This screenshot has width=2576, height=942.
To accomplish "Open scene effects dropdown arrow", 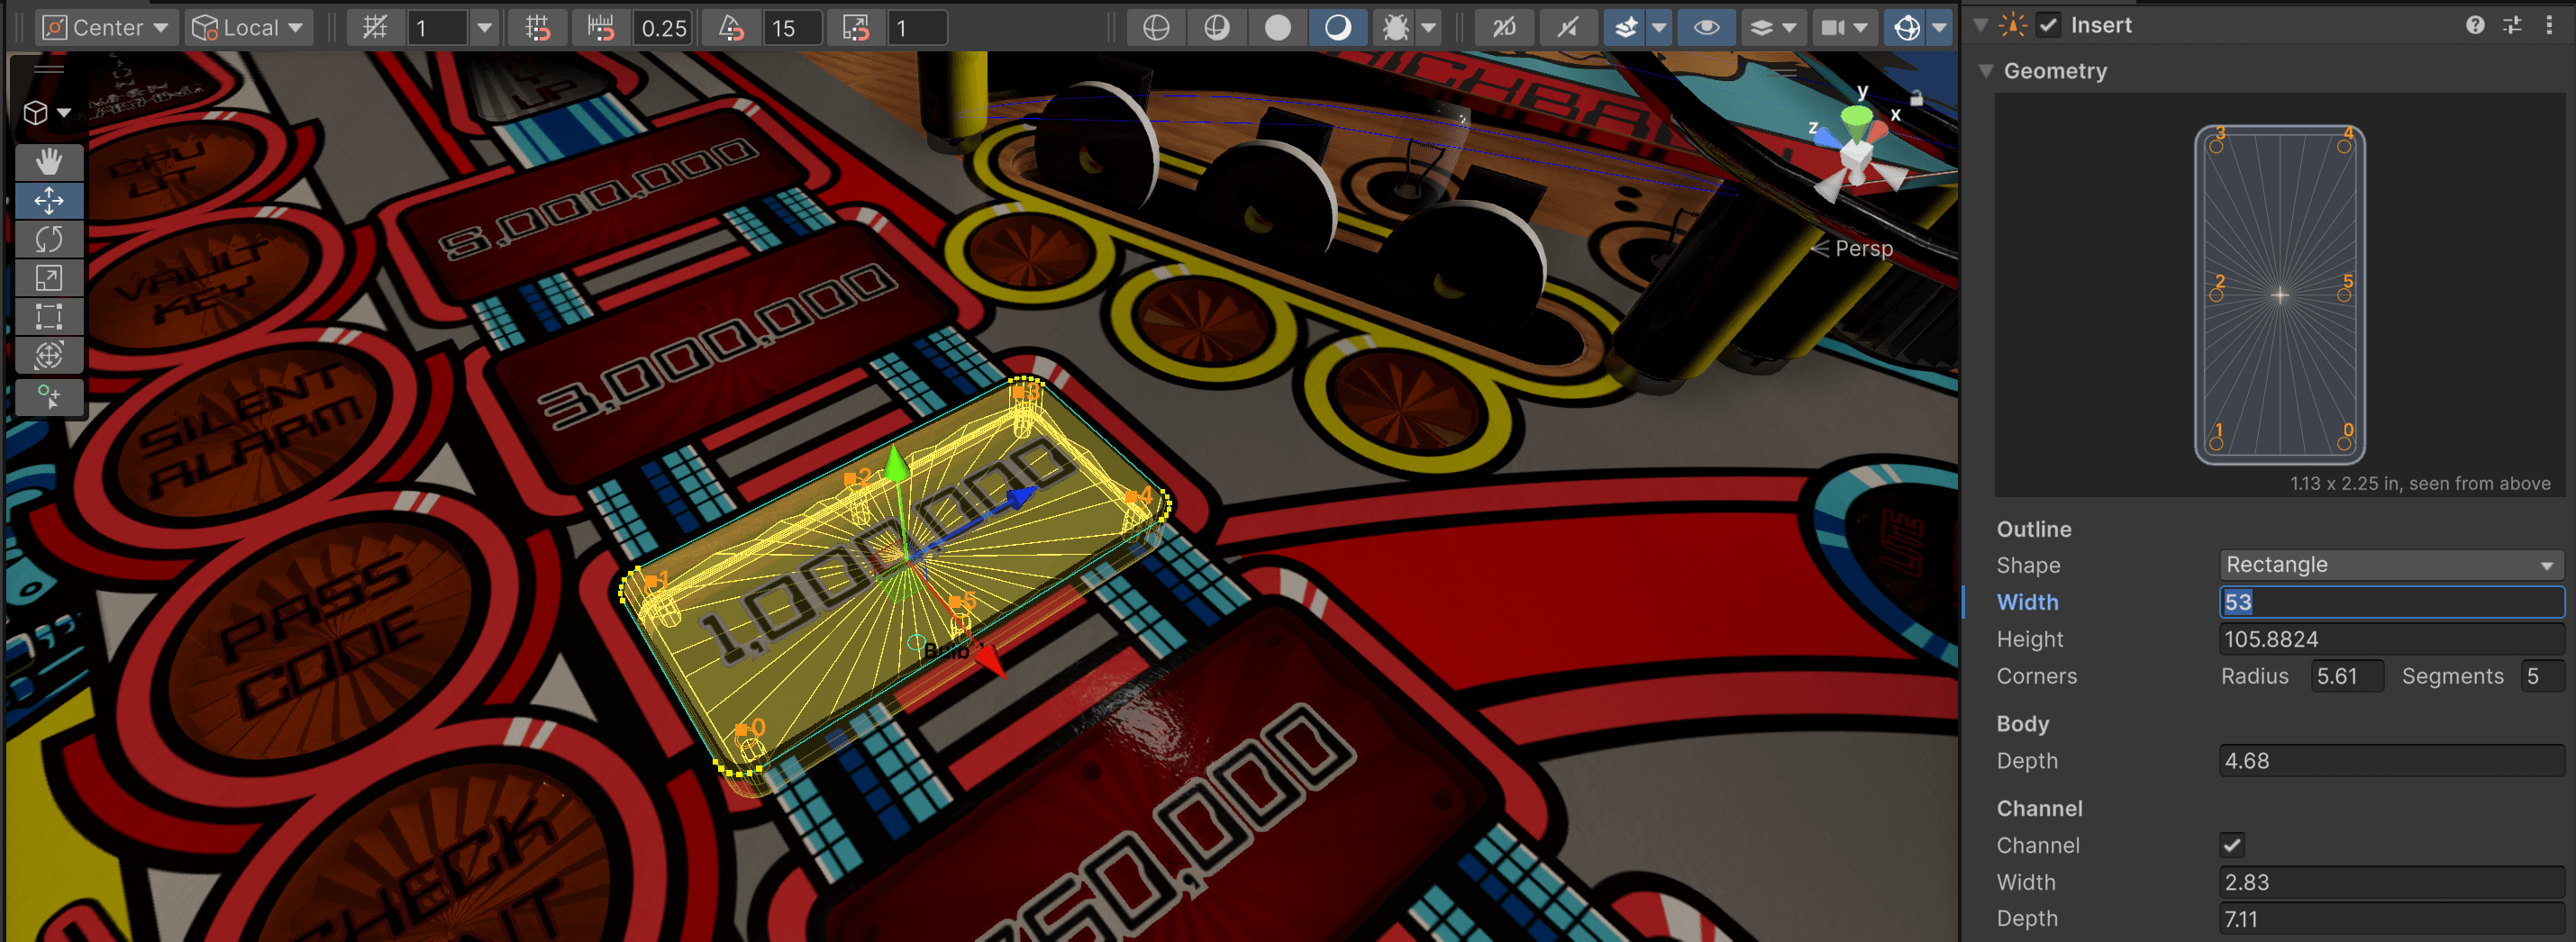I will (x=1659, y=28).
